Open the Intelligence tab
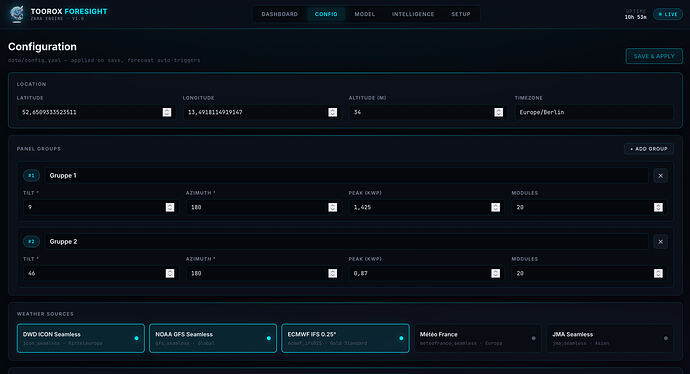This screenshot has height=374, width=690. pos(413,14)
